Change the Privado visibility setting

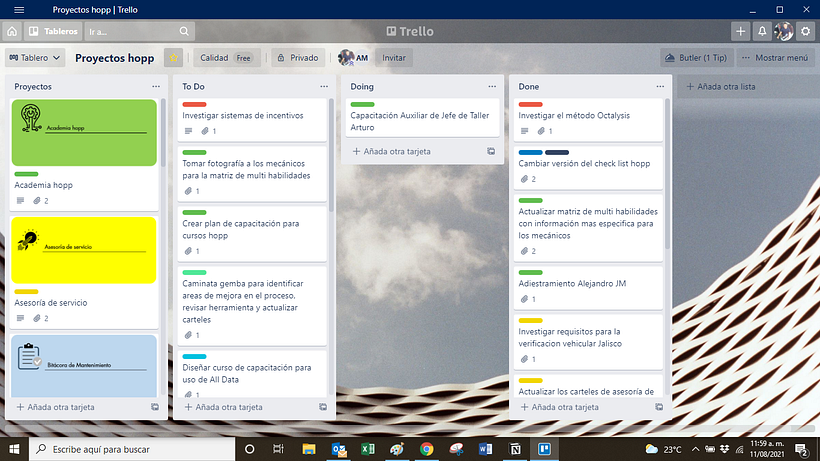click(x=298, y=58)
